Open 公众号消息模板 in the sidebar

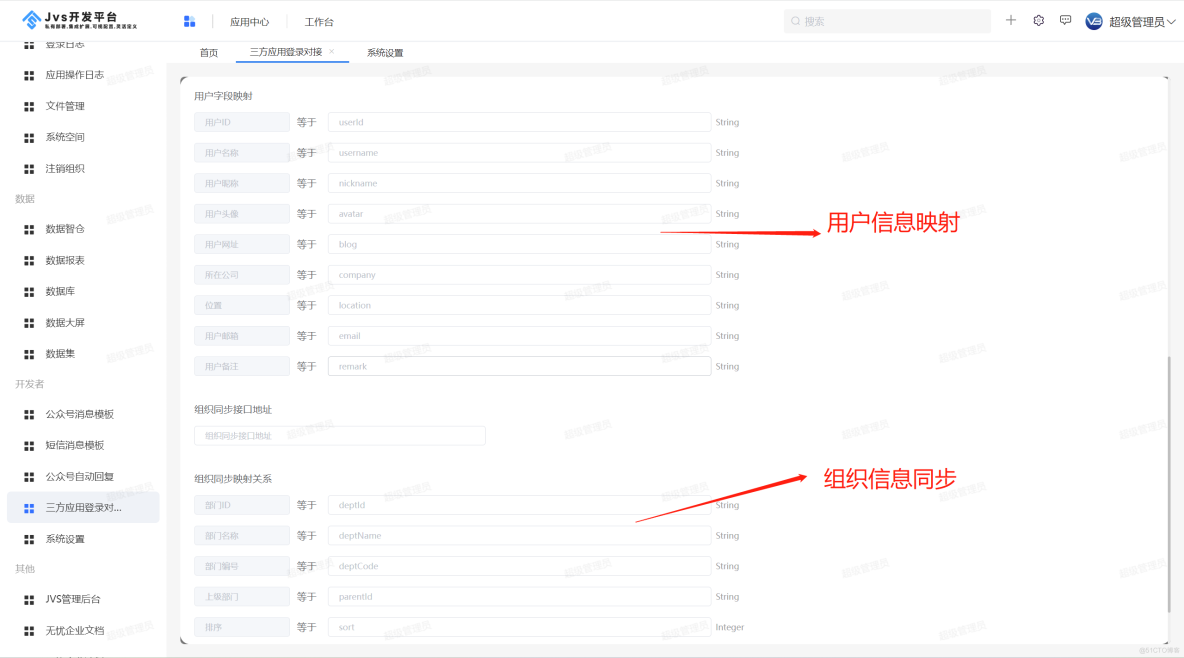[79, 414]
